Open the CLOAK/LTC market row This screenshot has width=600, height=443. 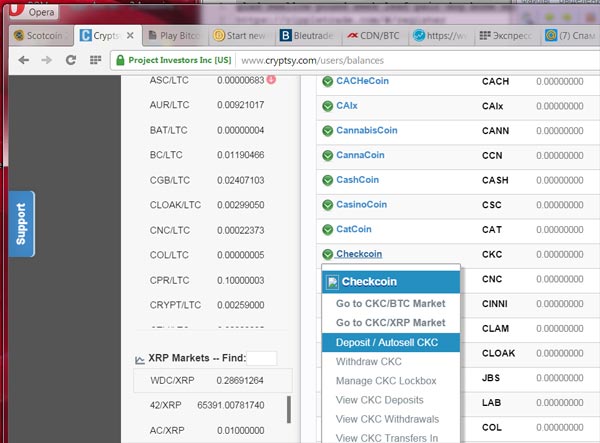[207, 205]
